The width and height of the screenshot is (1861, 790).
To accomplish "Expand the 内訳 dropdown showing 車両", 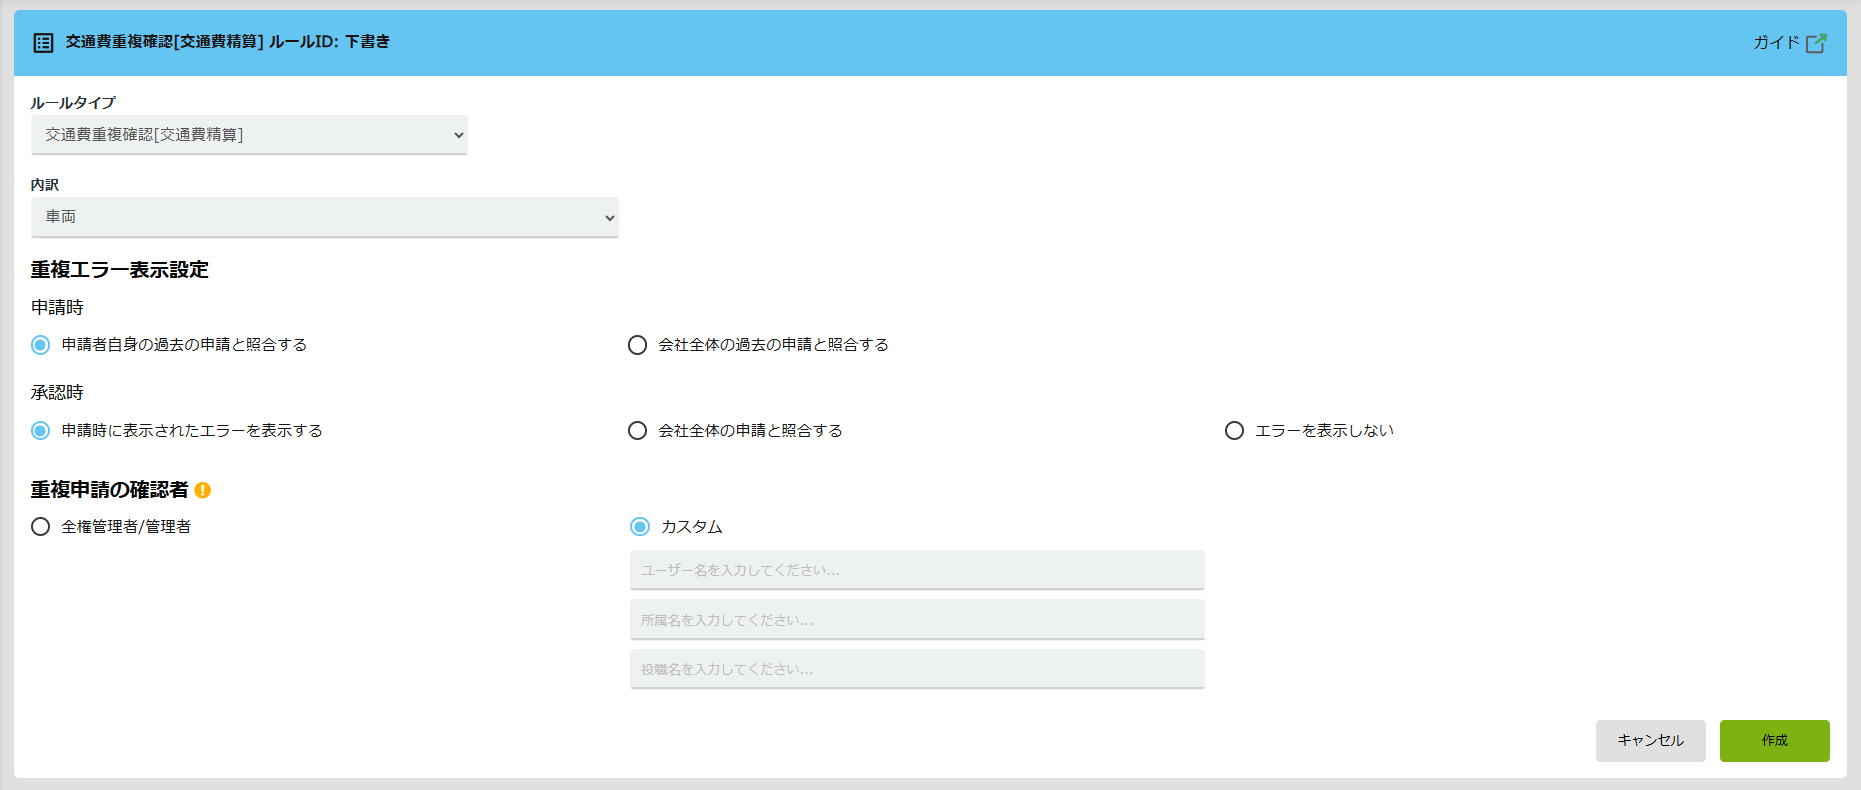I will click(x=324, y=217).
